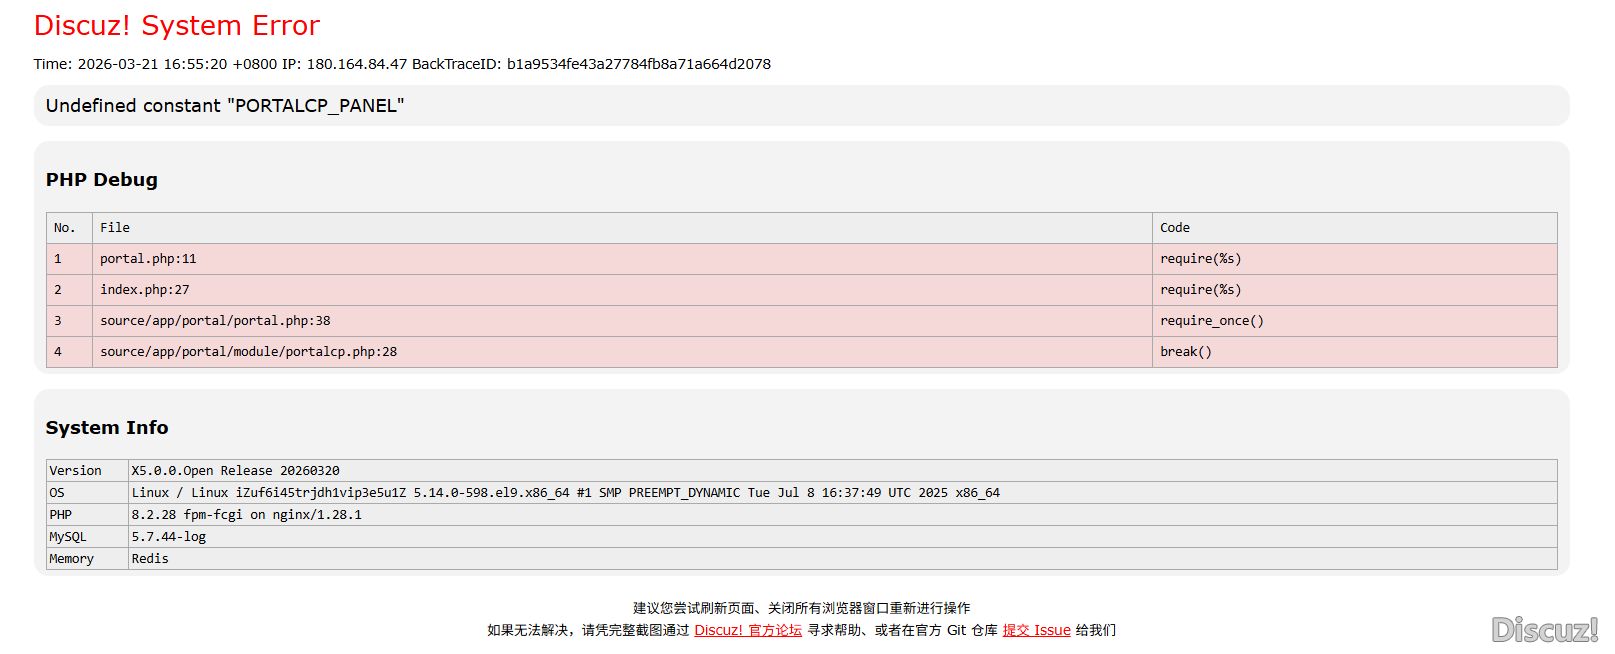Click the No. column header

coord(64,228)
